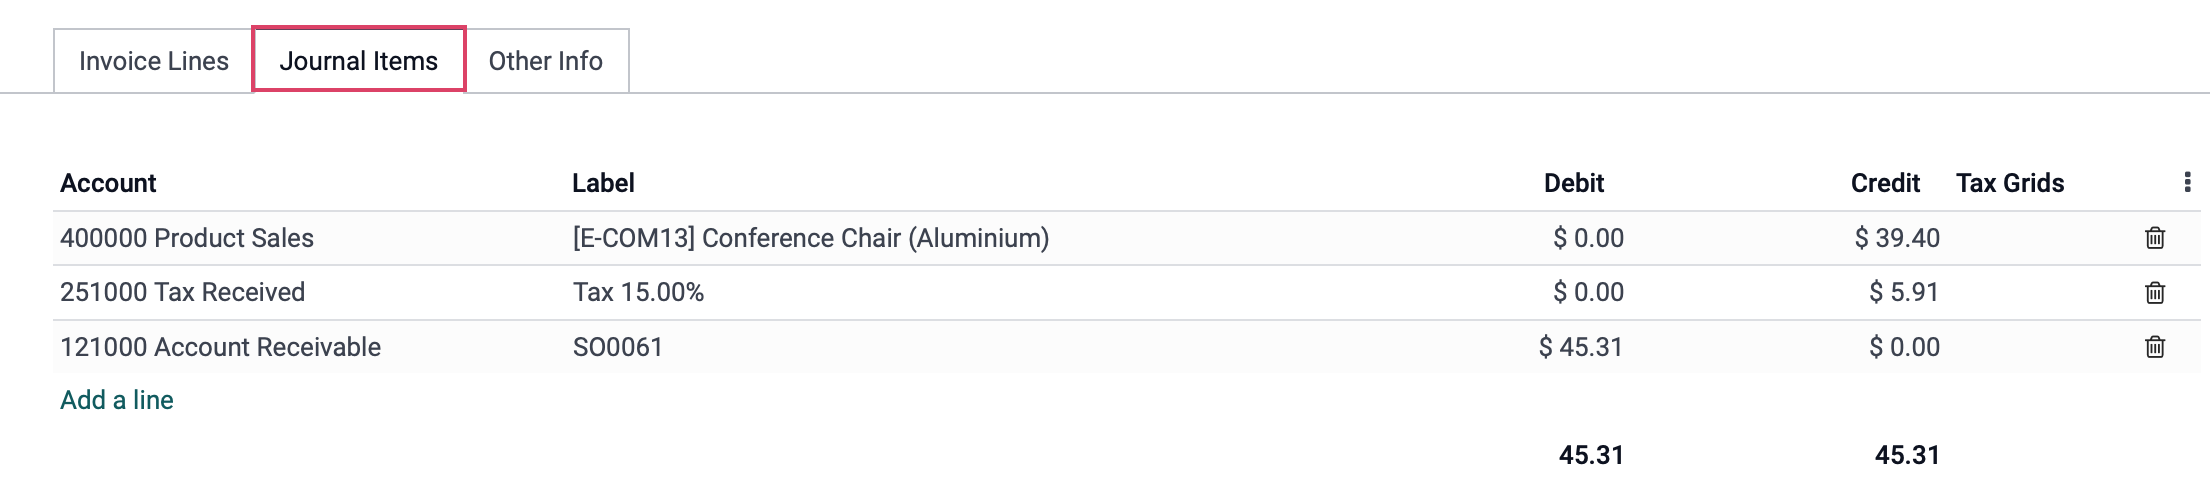Screen dimensions: 2210x486
Task: Sort by the Account column header
Action: coord(108,183)
